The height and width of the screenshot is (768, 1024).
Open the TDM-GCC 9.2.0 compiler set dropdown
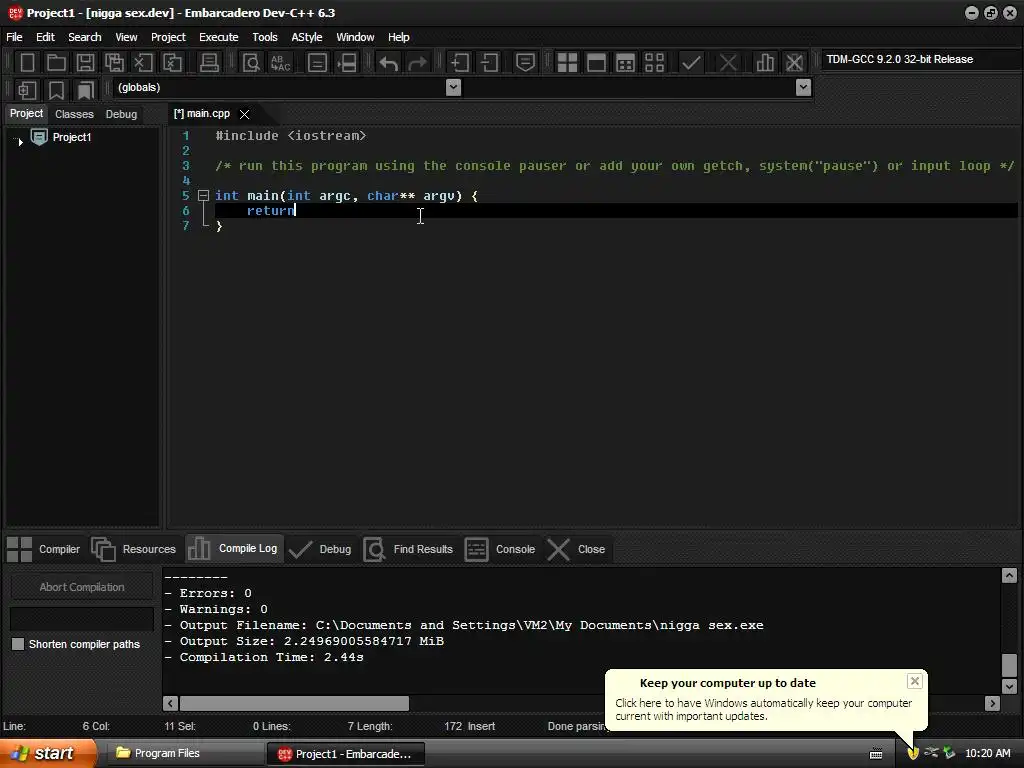tap(920, 59)
